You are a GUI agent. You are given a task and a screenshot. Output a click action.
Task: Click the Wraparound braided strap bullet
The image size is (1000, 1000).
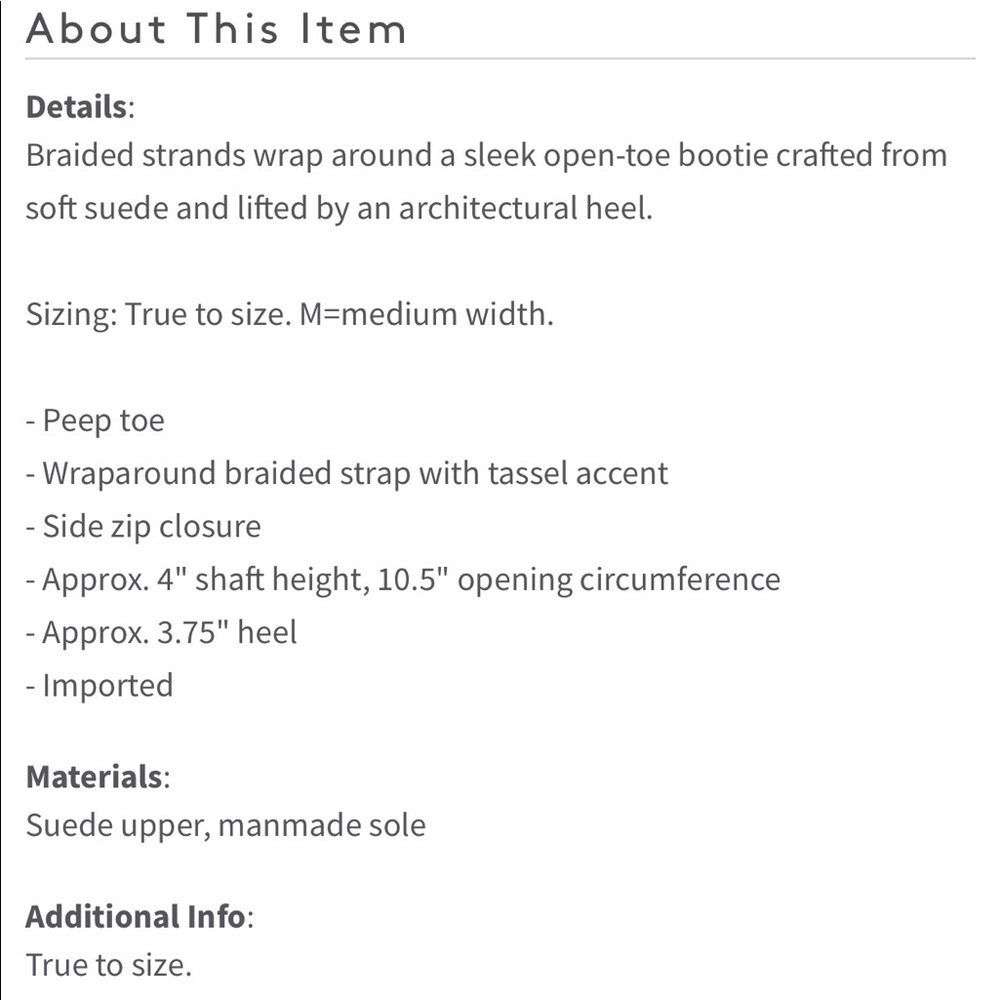[x=347, y=474]
